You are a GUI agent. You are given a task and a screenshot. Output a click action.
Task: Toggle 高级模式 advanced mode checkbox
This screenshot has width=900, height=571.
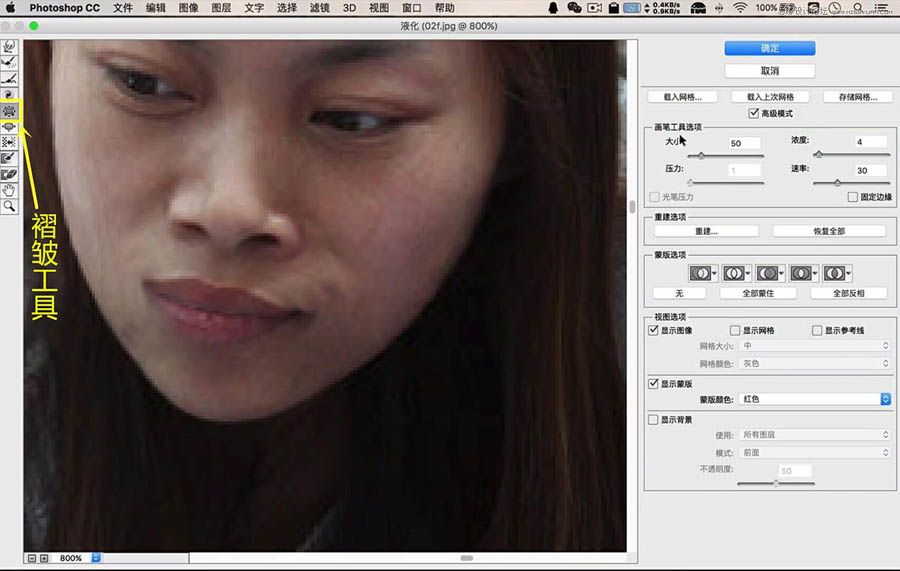coord(754,113)
